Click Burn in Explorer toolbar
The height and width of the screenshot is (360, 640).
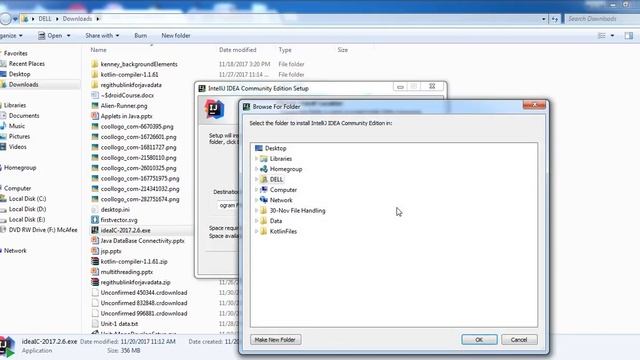pyautogui.click(x=140, y=36)
